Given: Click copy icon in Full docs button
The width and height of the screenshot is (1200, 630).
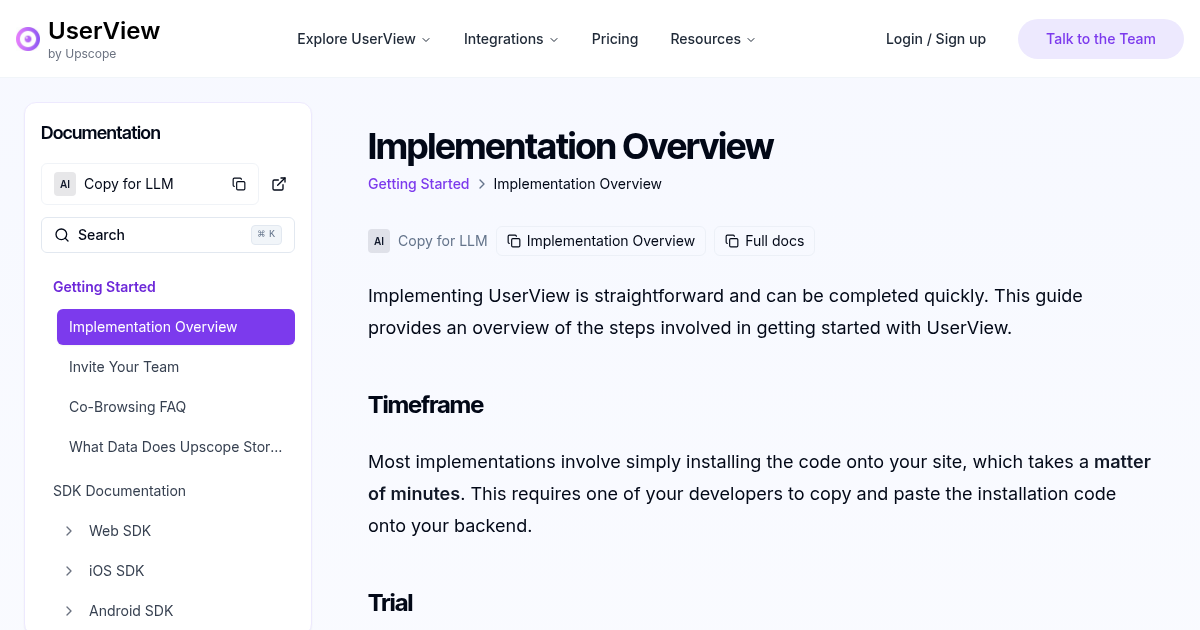Looking at the screenshot, I should point(732,241).
